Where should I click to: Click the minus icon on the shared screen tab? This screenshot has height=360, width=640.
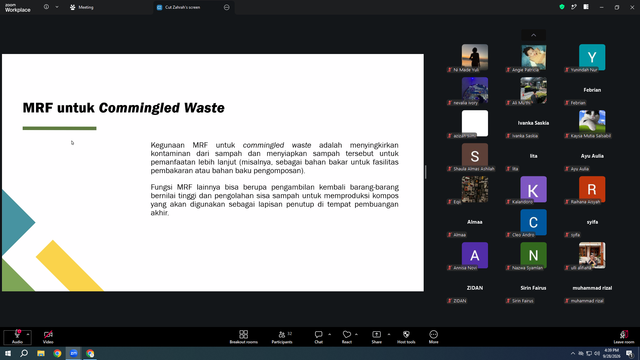point(227,7)
